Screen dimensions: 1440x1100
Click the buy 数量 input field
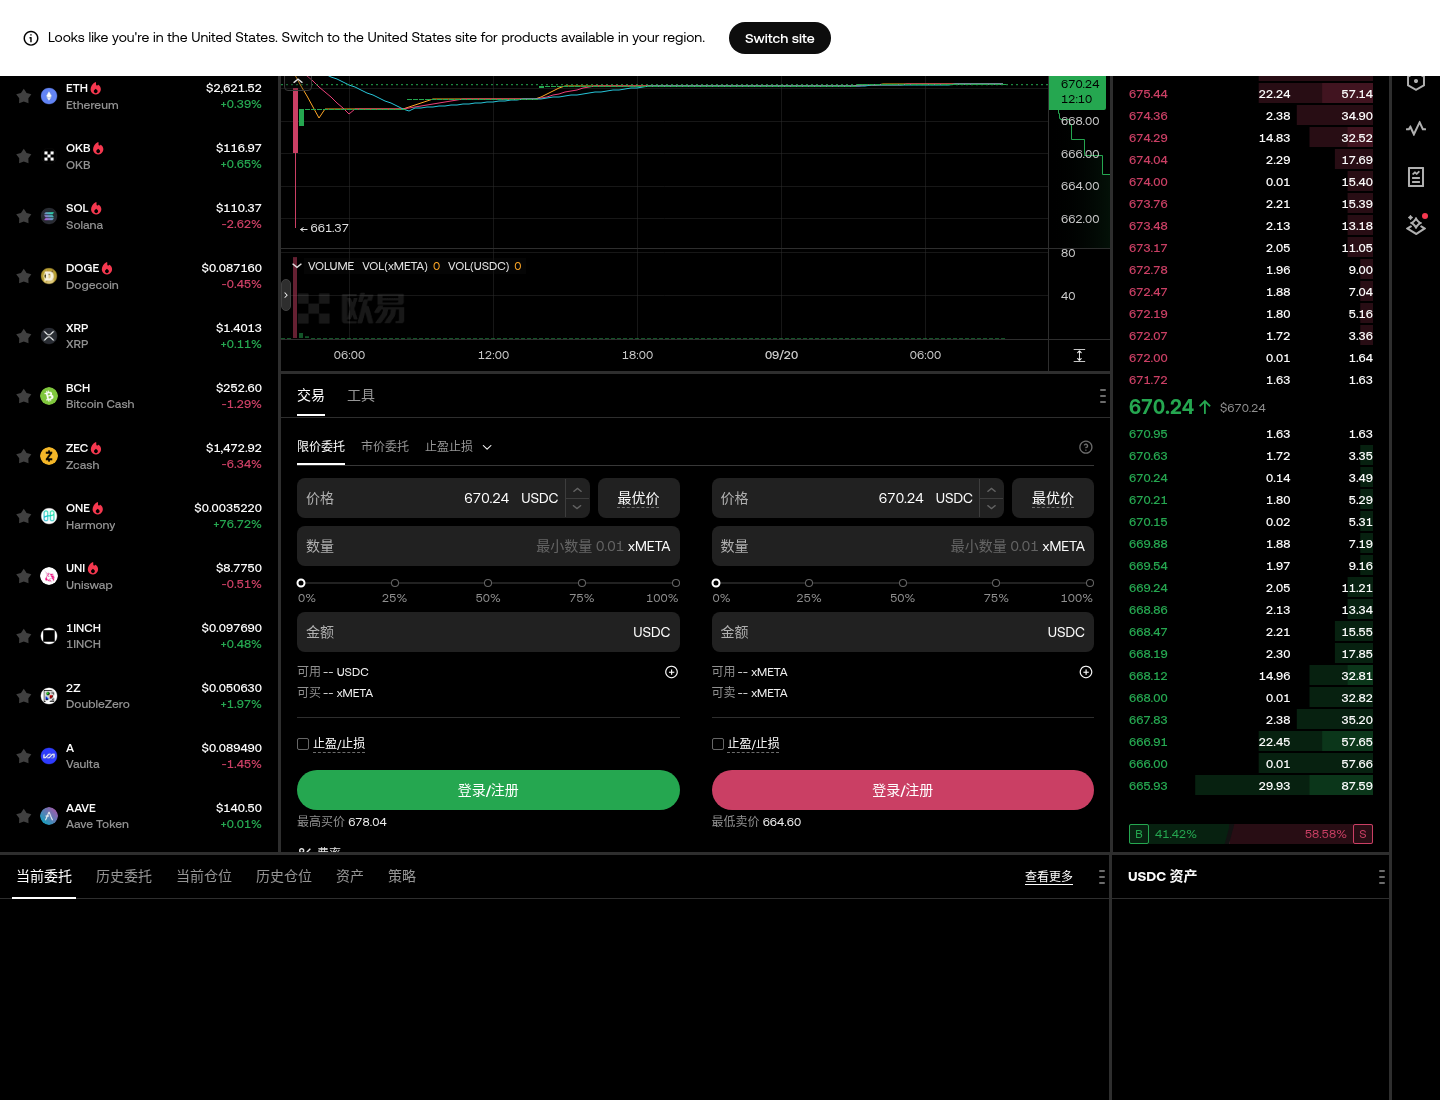488,546
